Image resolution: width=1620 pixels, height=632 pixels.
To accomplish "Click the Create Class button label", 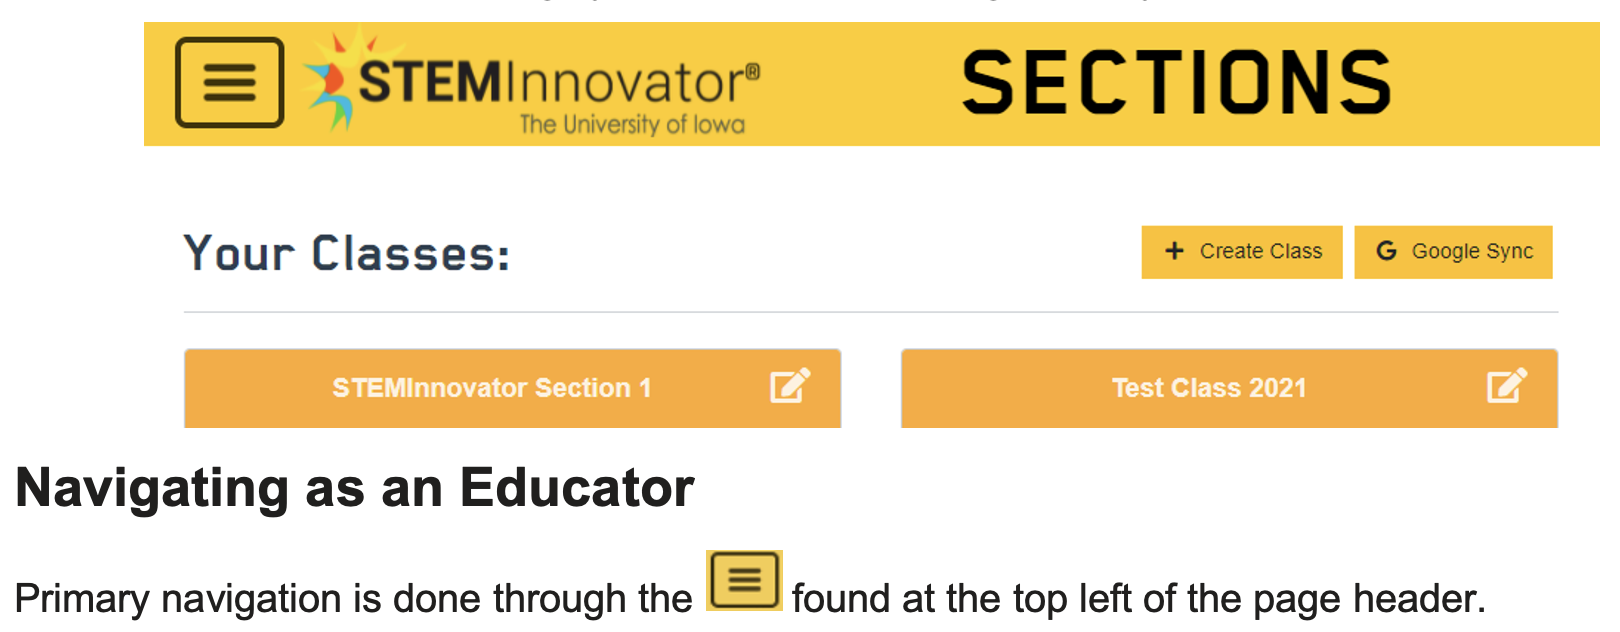I will click(x=1260, y=251).
